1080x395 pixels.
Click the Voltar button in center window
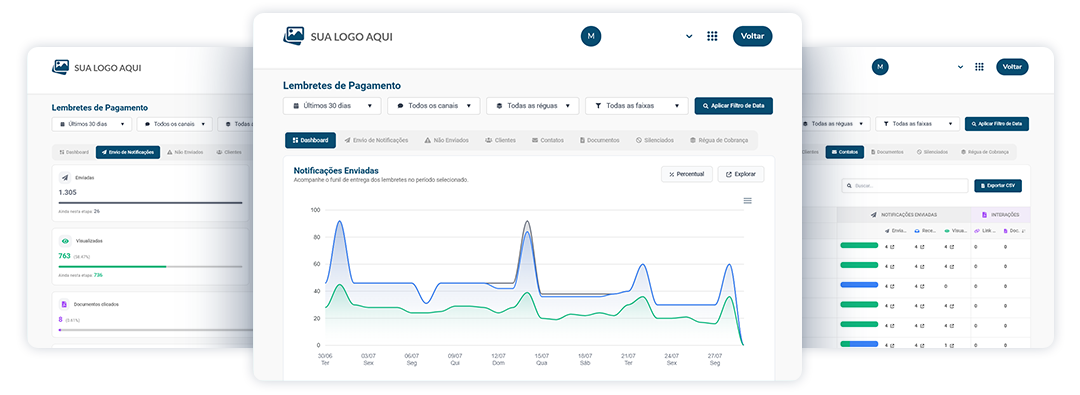[753, 36]
